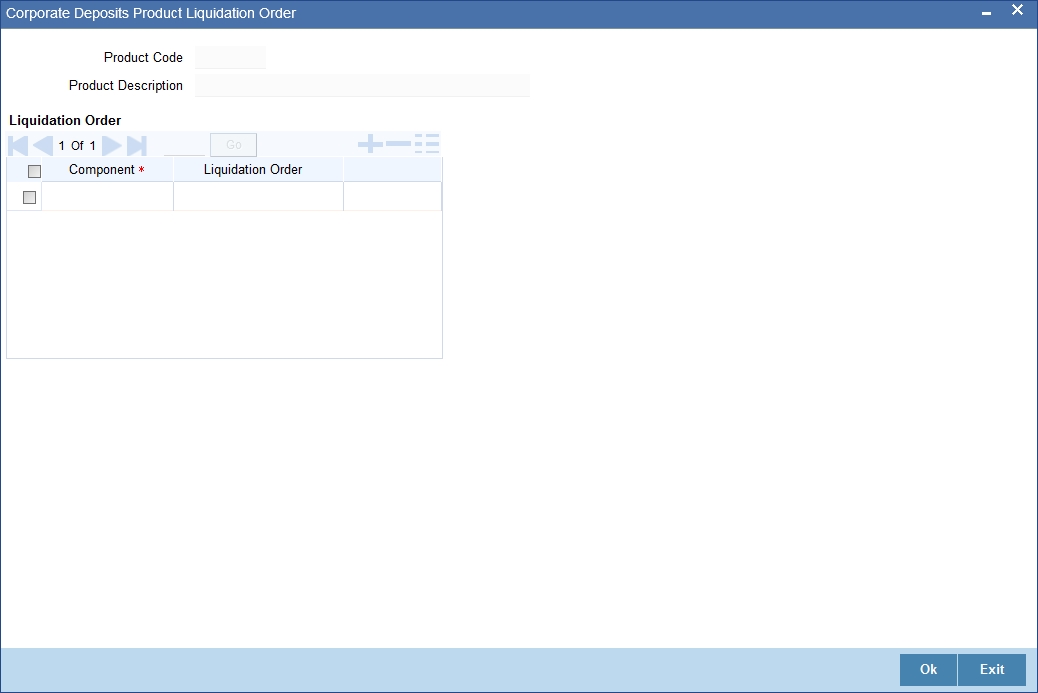
Task: Go to next page arrow
Action: pos(112,146)
